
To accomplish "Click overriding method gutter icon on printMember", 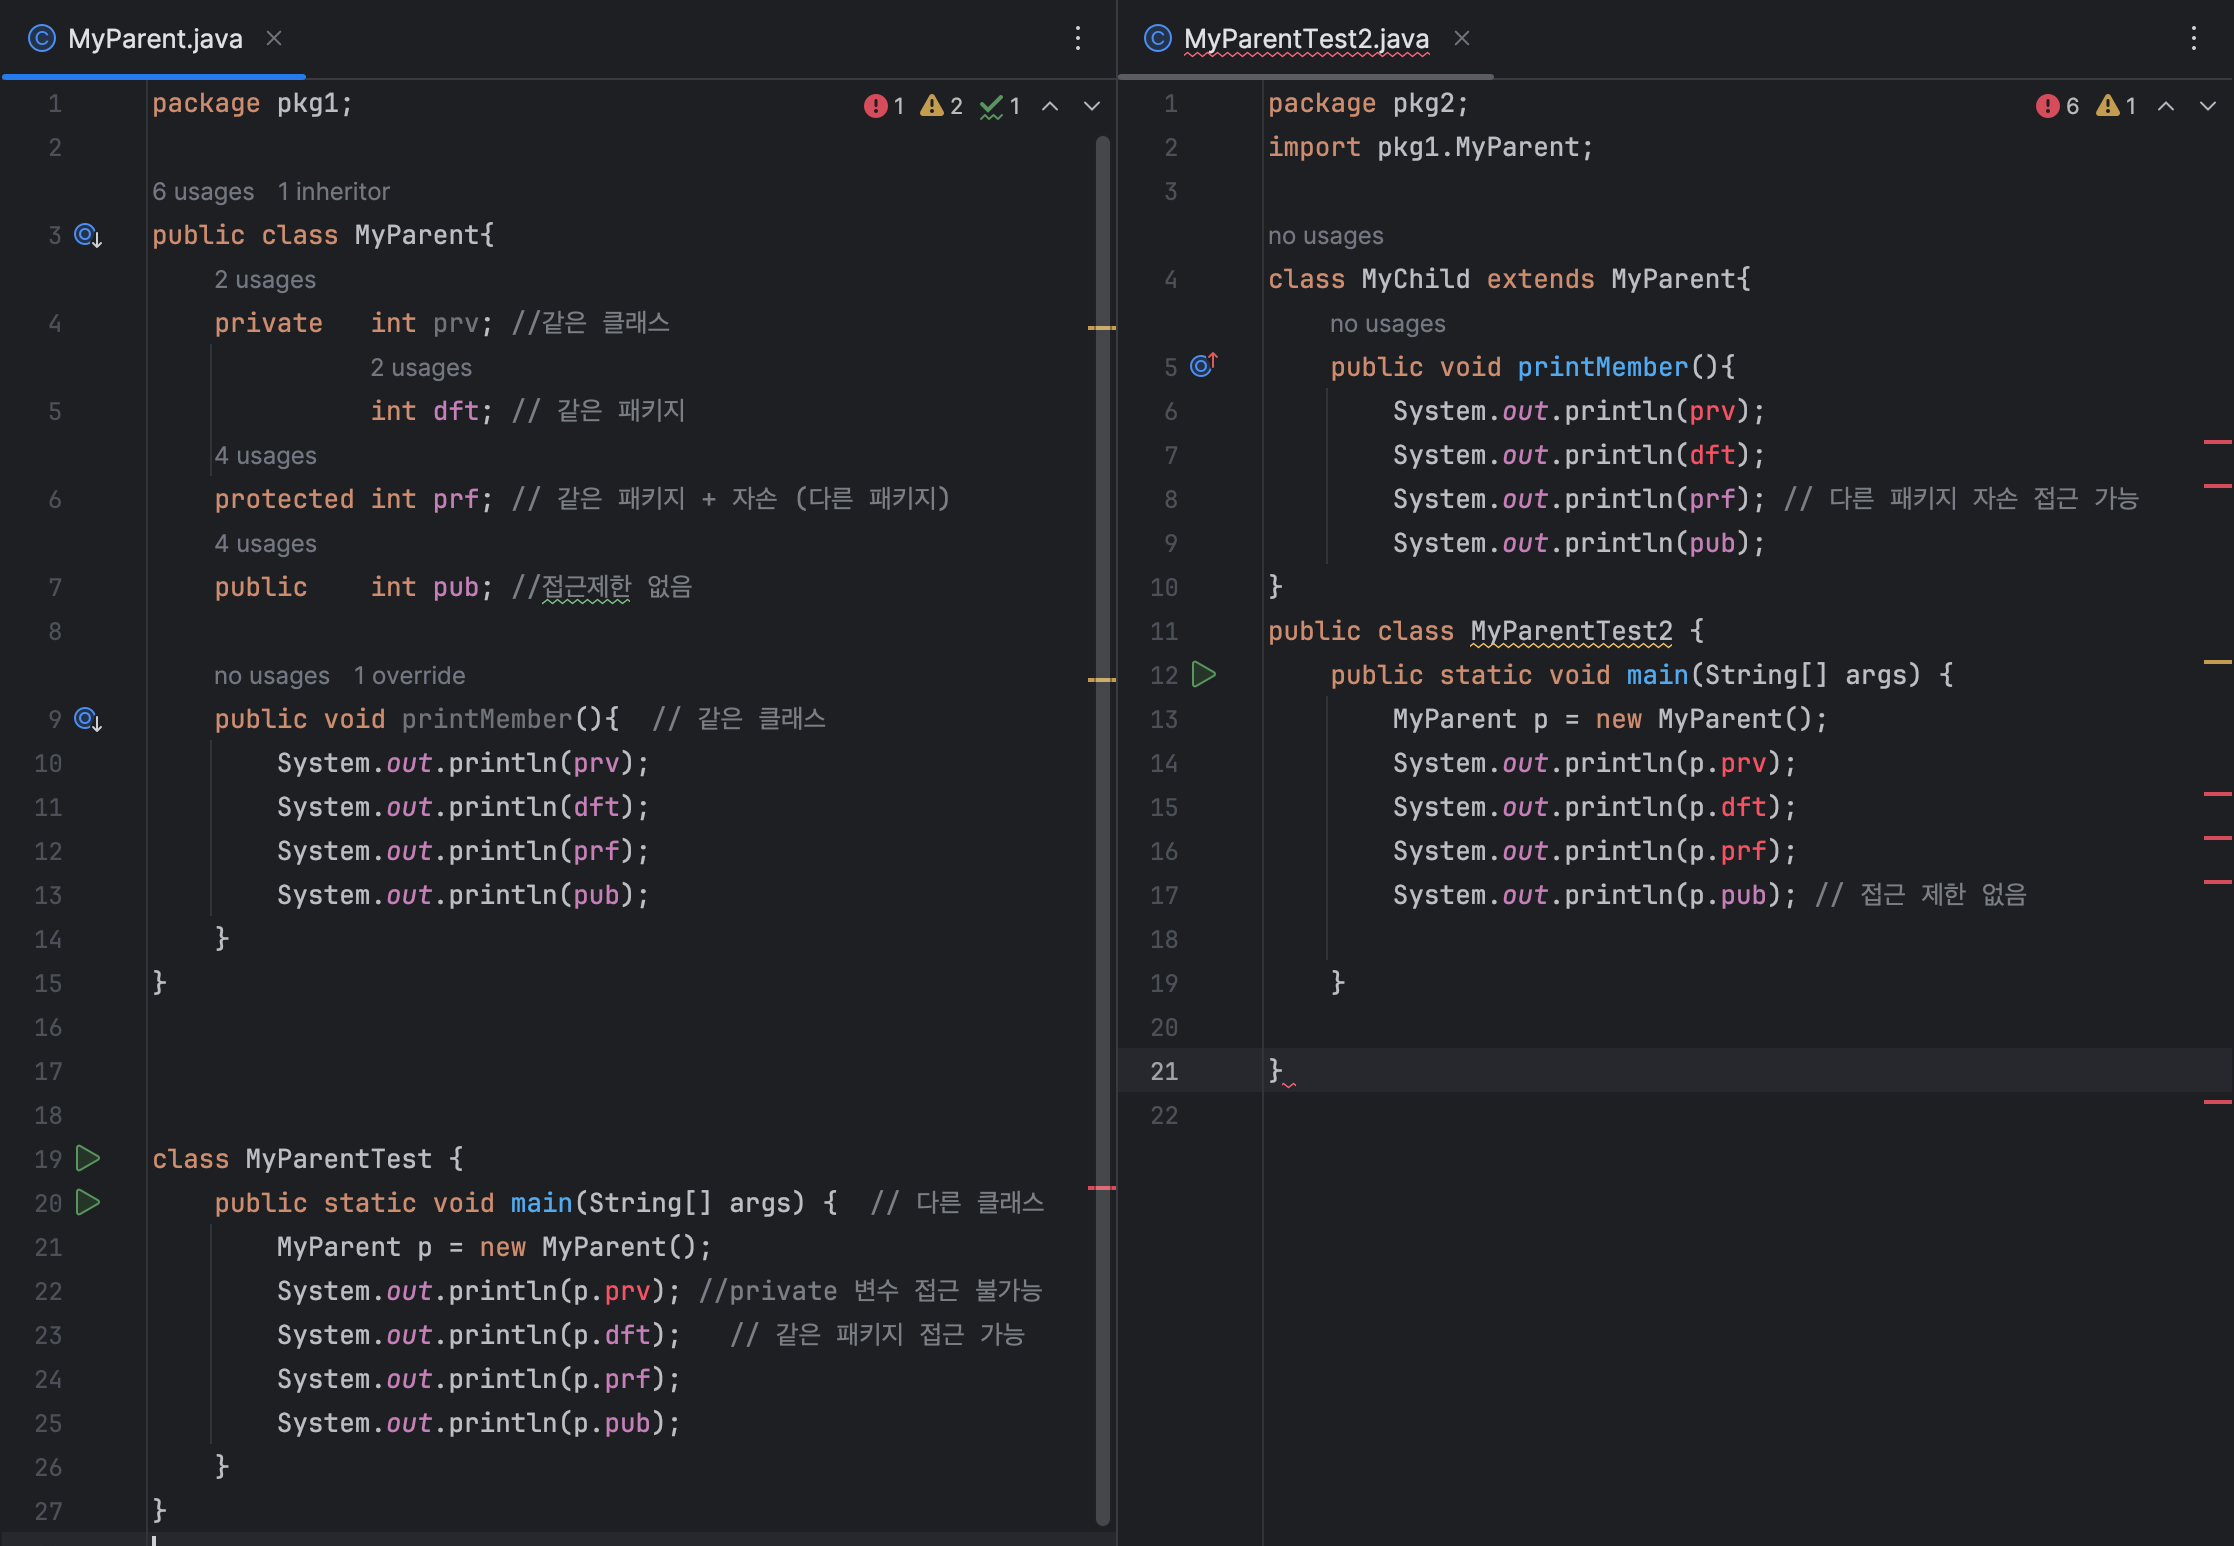I will coord(1203,366).
